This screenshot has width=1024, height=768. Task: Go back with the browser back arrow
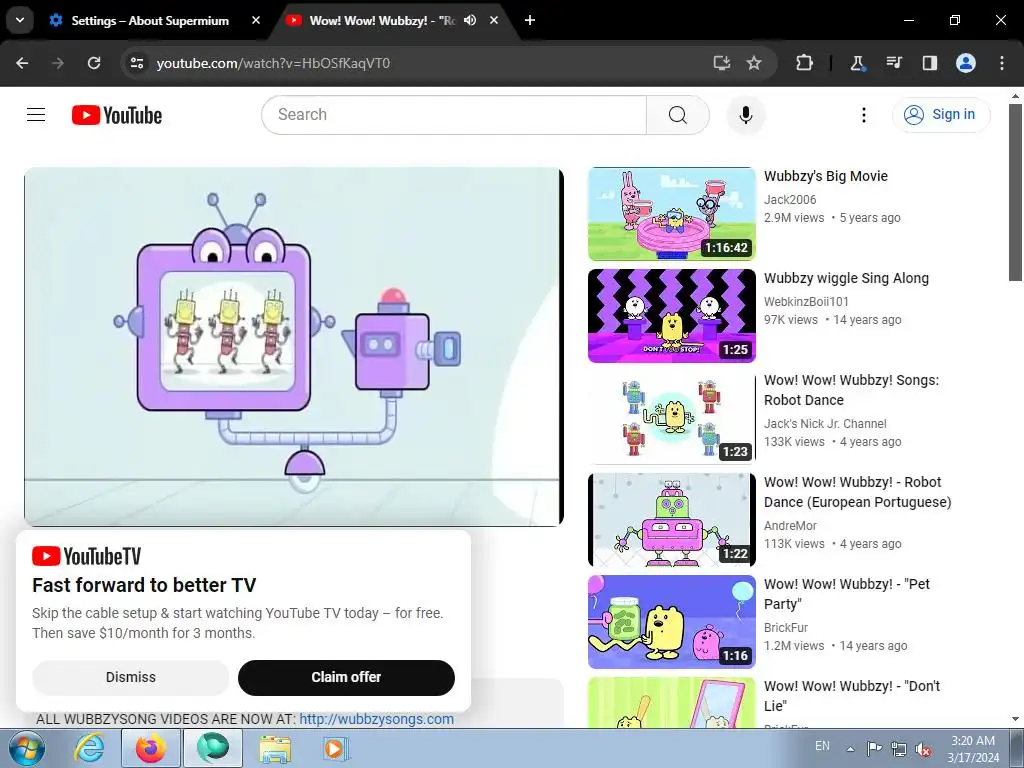point(22,63)
